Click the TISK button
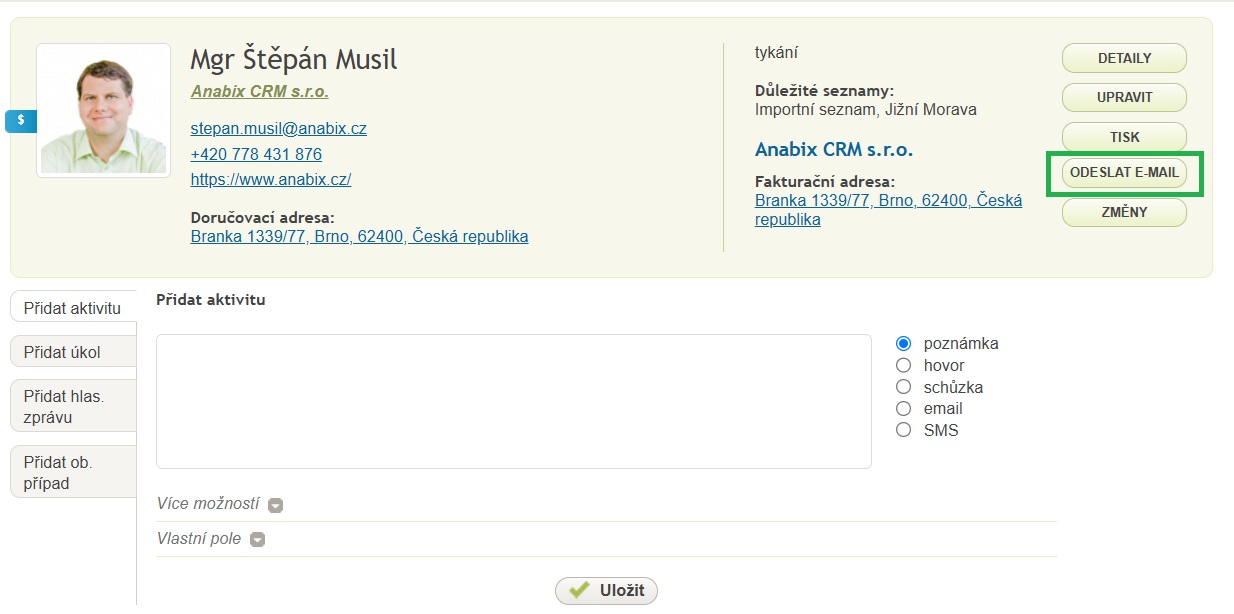The width and height of the screenshot is (1234, 614). [1124, 137]
